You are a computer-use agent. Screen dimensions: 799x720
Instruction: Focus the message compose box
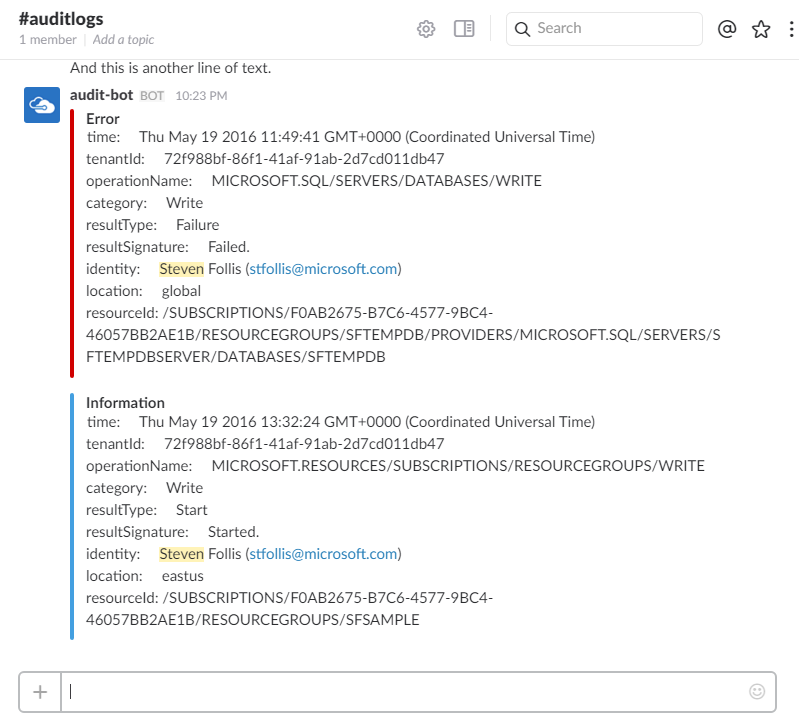(407, 691)
